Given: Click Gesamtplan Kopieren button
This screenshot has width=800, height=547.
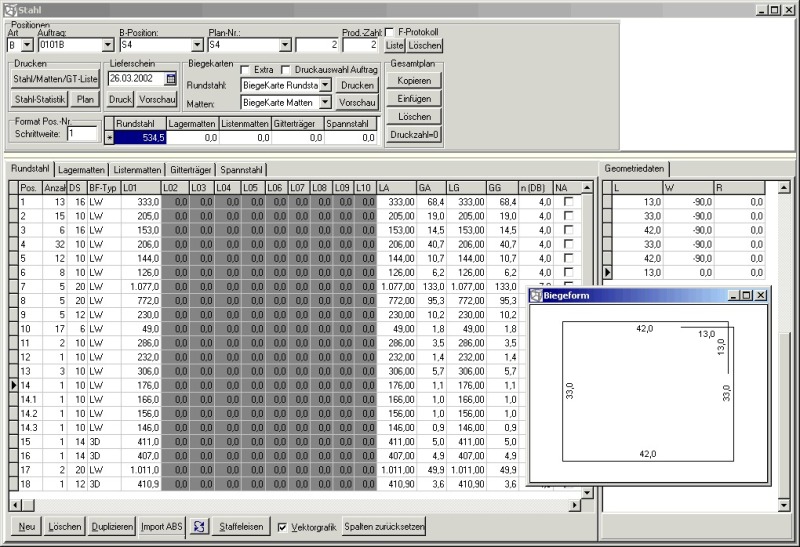Looking at the screenshot, I should point(414,81).
